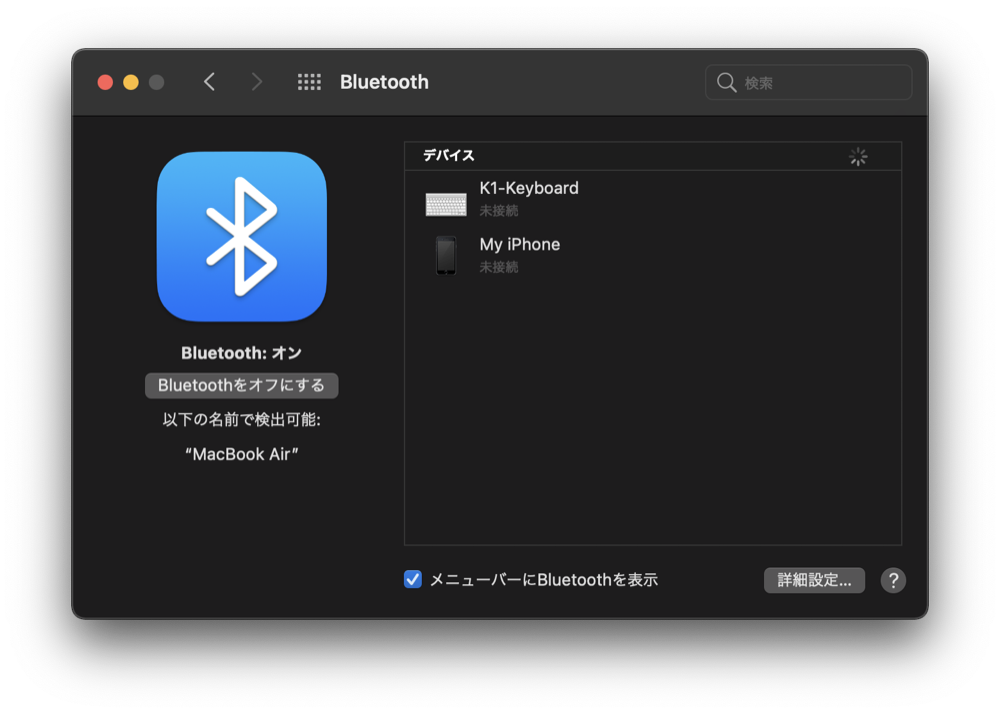The height and width of the screenshot is (714, 1000).
Task: Click 以下の名前で検出可能 label
Action: [x=242, y=419]
